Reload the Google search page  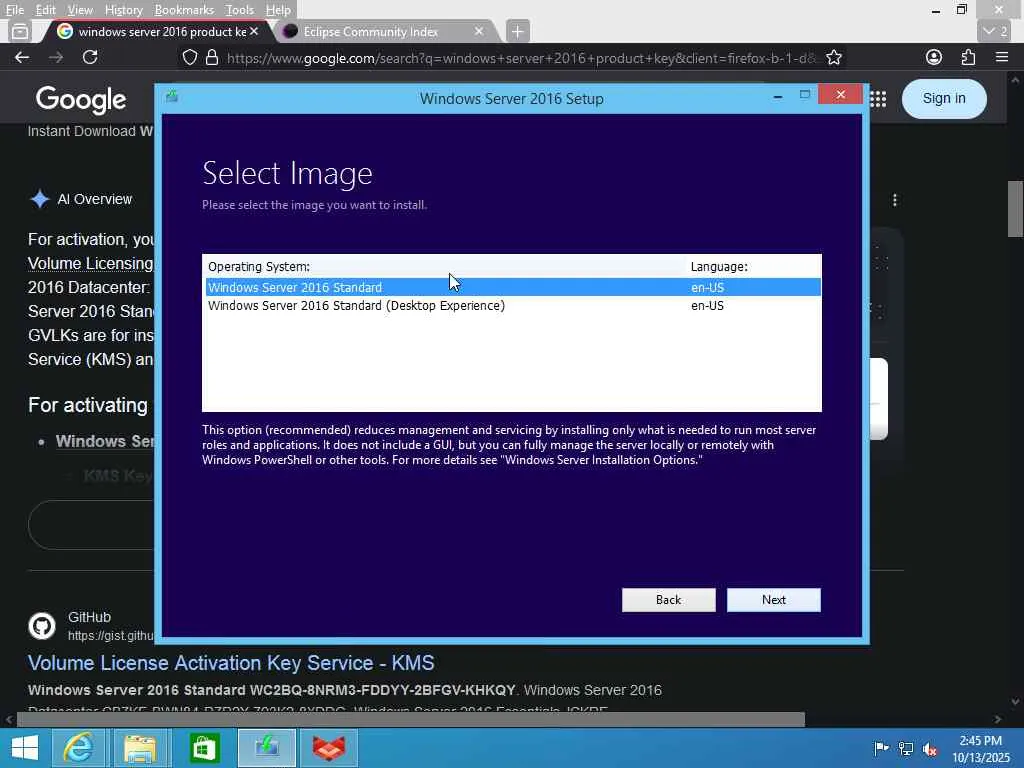(90, 57)
